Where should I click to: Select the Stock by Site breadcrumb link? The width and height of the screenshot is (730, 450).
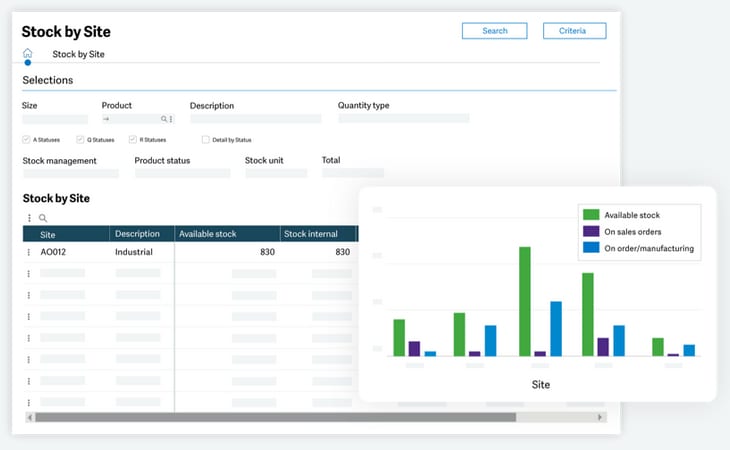78,54
